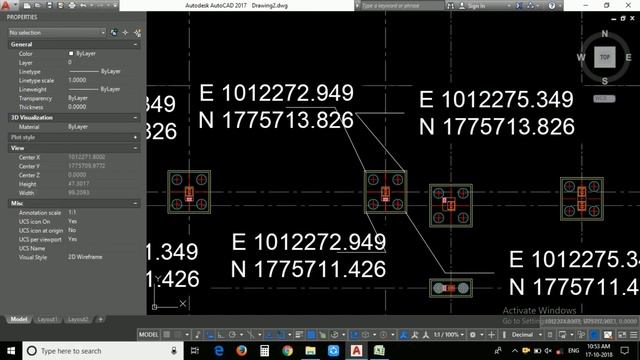Click the Save As icon in quick access toolbar
Image resolution: width=640 pixels, height=360 pixels.
click(60, 5)
